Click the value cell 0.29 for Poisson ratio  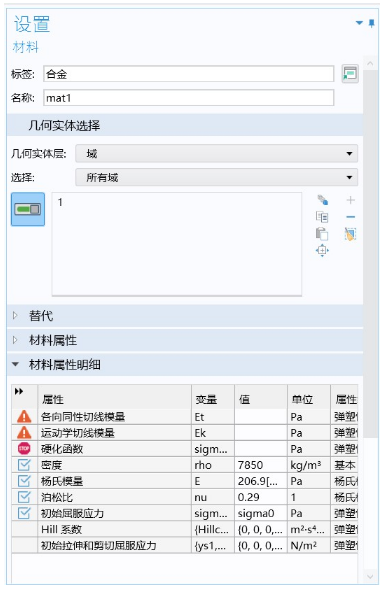coord(261,497)
